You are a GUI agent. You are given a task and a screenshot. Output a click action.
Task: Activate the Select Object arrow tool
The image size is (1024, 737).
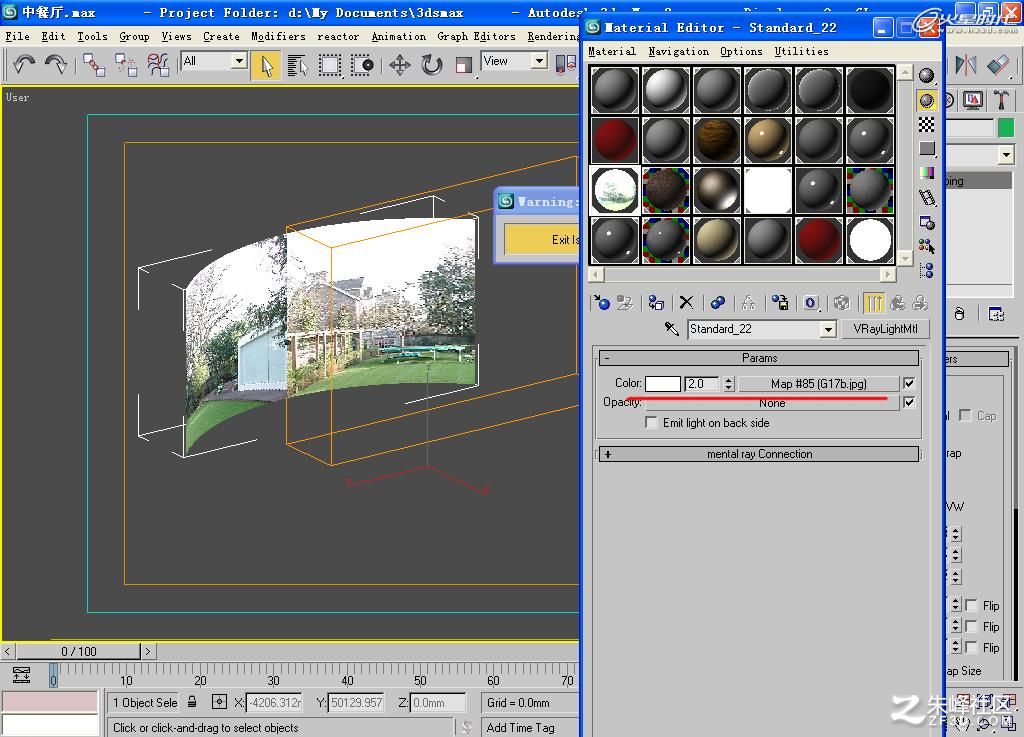pos(266,65)
